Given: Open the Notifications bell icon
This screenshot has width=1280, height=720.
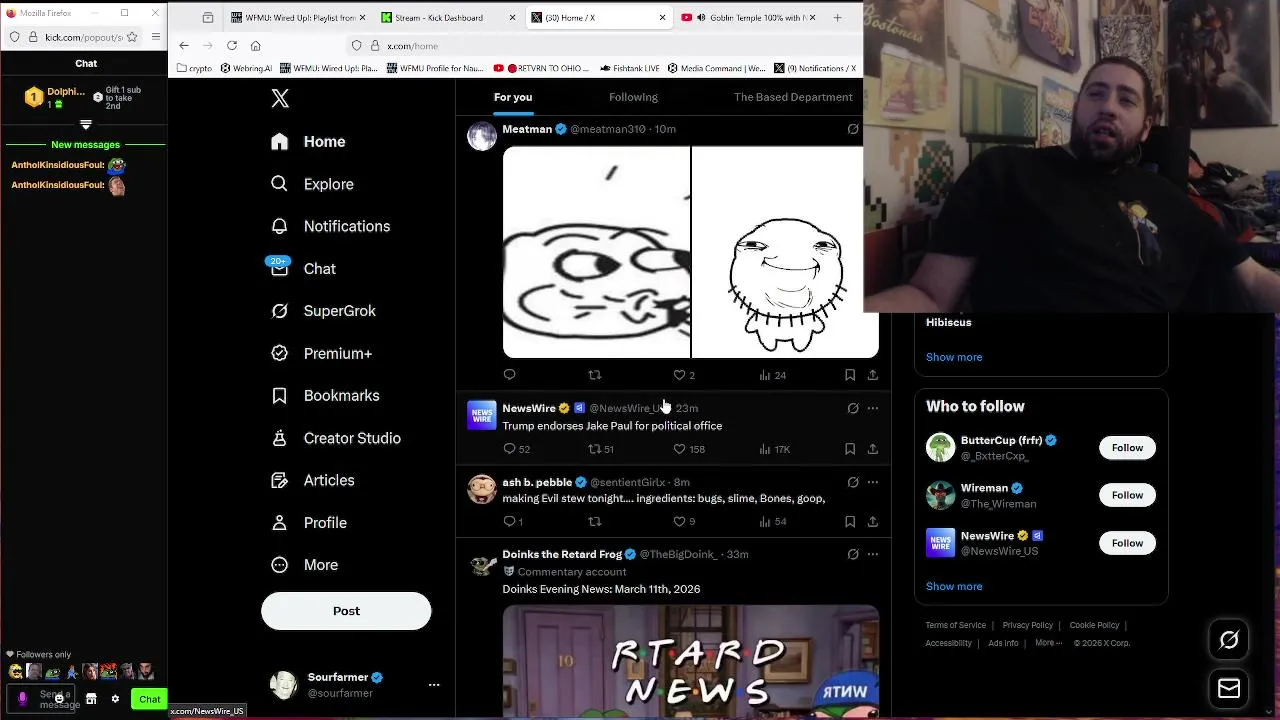Looking at the screenshot, I should [x=280, y=226].
